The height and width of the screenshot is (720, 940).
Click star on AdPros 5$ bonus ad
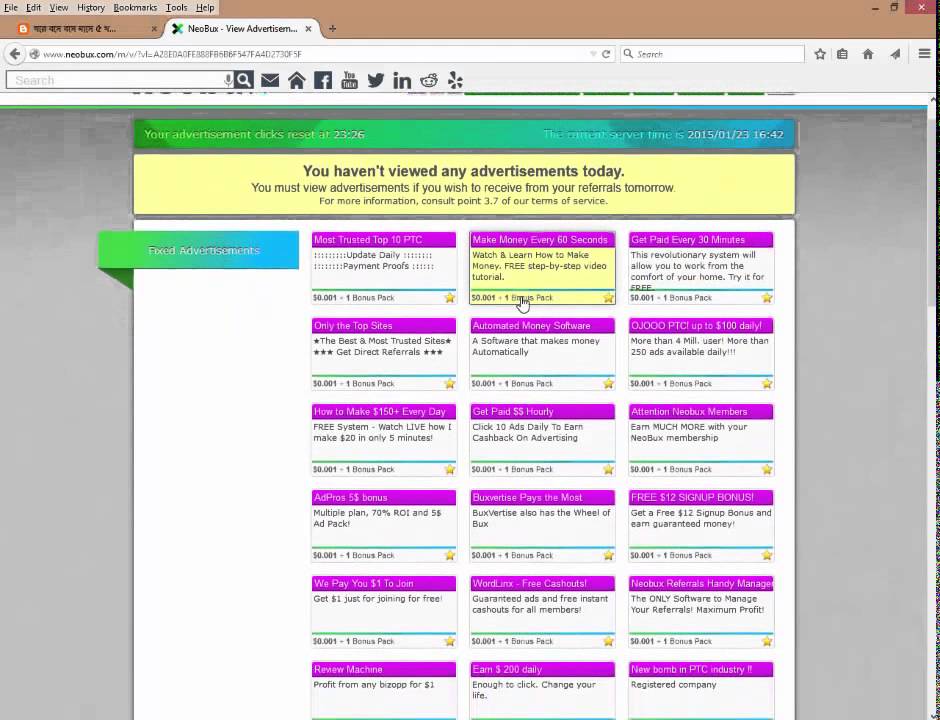click(x=450, y=555)
